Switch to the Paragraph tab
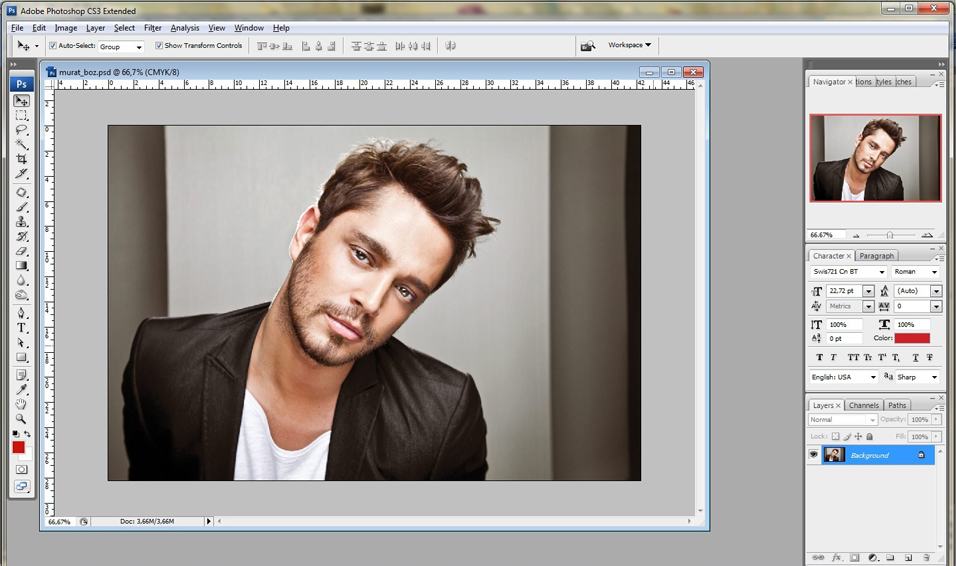The image size is (956, 566). tap(876, 256)
